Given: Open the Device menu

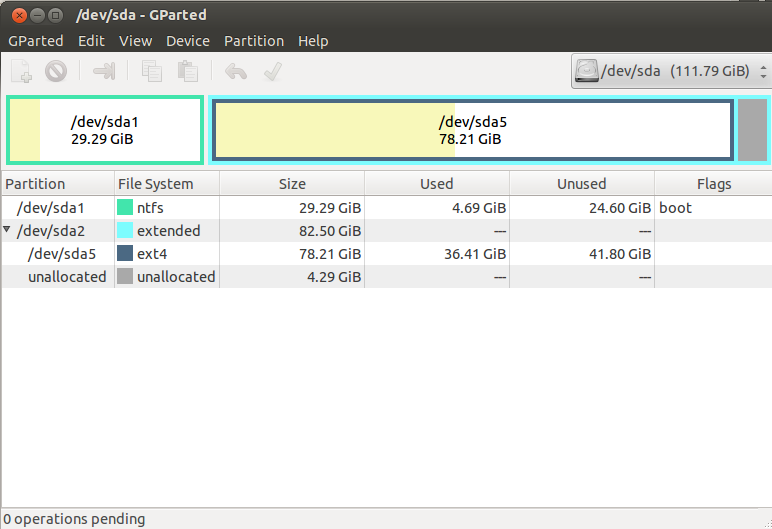Looking at the screenshot, I should [188, 41].
